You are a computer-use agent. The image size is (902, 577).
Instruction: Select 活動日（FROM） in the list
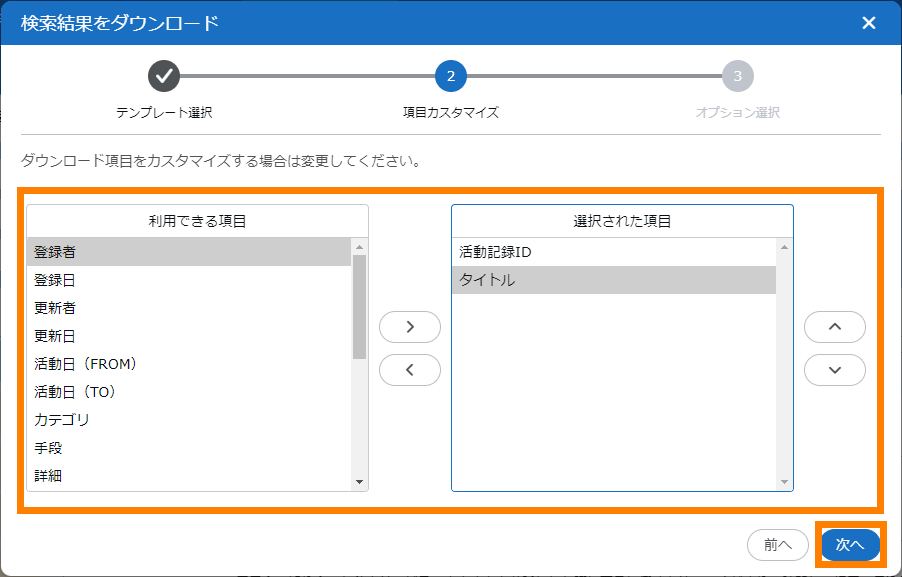click(x=190, y=364)
